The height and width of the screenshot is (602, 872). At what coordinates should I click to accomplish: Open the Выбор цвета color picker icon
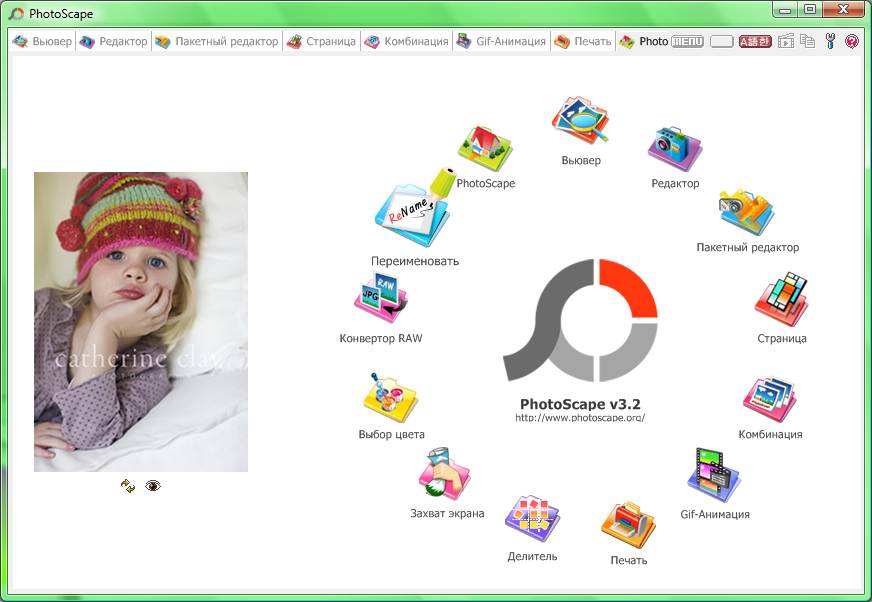pyautogui.click(x=390, y=397)
